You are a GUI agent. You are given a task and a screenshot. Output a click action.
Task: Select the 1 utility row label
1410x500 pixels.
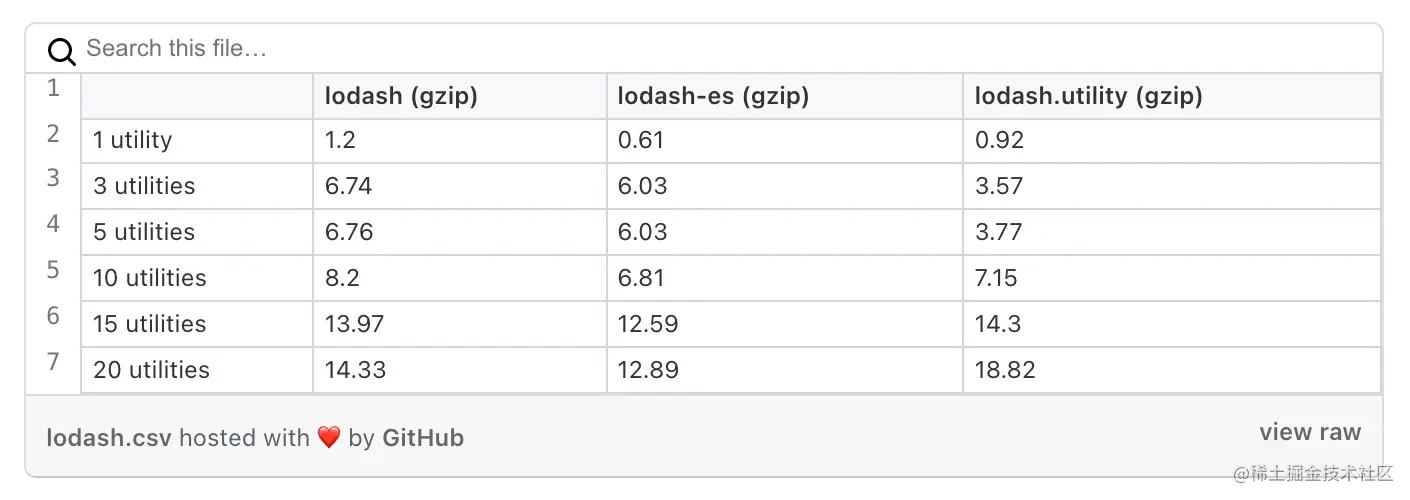[133, 140]
